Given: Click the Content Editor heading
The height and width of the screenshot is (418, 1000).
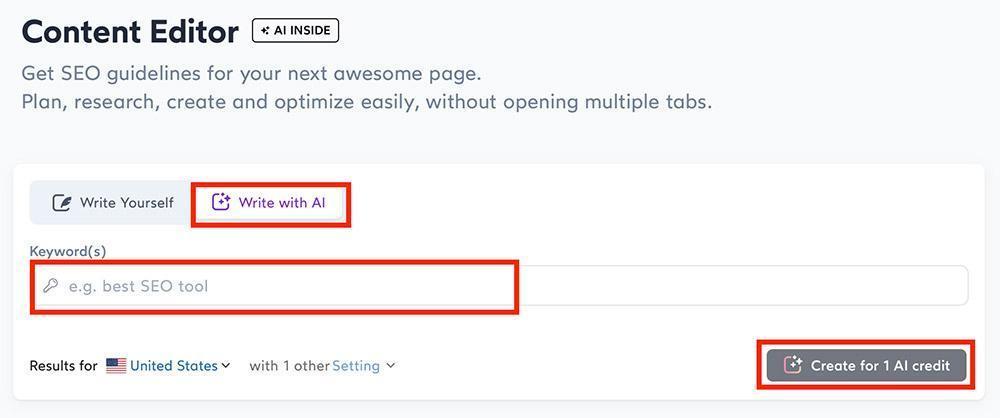Looking at the screenshot, I should click(130, 32).
